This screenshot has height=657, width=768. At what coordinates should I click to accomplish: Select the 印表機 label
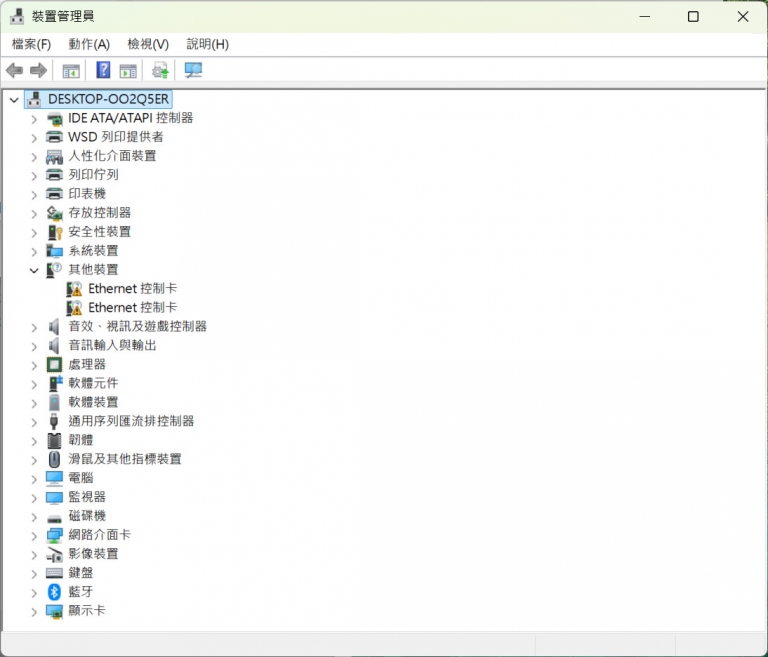click(x=87, y=194)
